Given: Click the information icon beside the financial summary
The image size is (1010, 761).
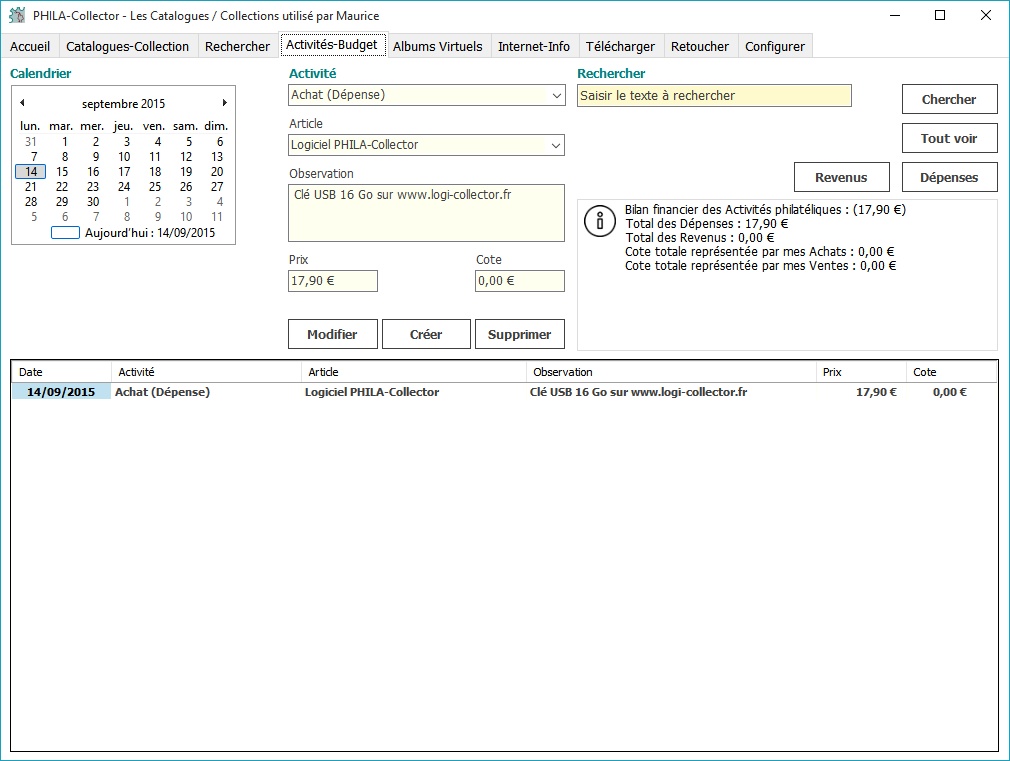Looking at the screenshot, I should 600,221.
